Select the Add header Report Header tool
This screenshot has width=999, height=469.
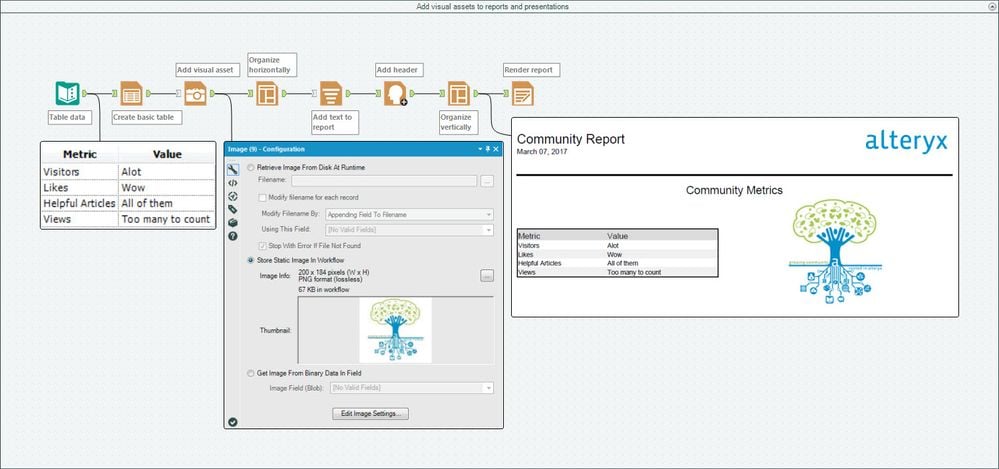395,94
